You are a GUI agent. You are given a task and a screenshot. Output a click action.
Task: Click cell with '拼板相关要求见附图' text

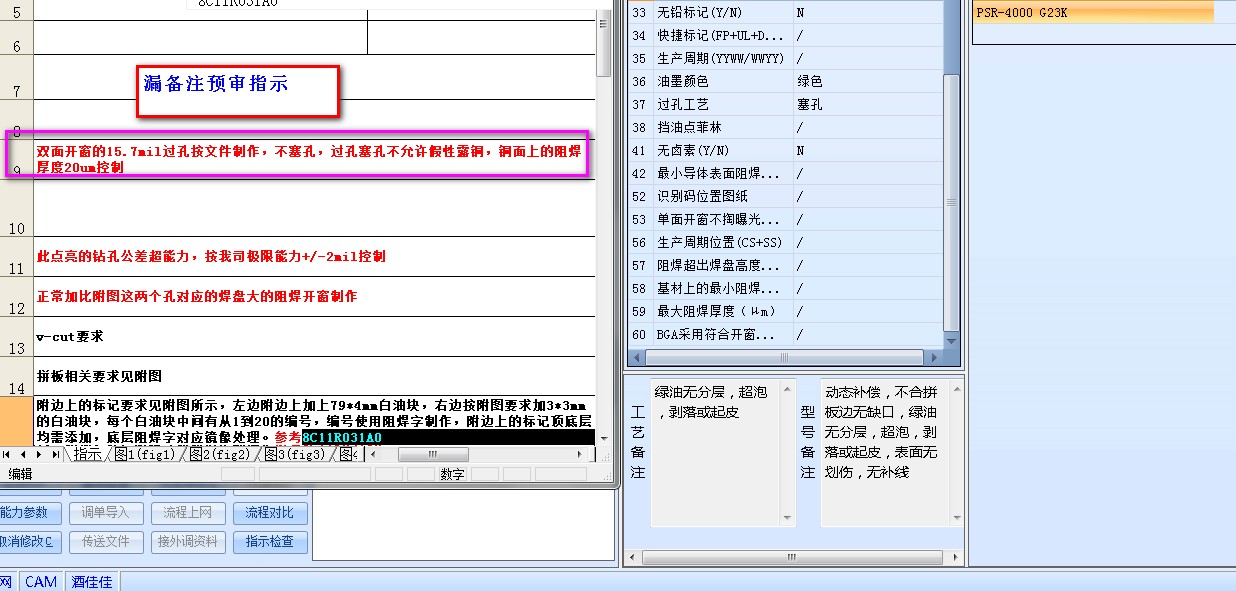pos(314,376)
